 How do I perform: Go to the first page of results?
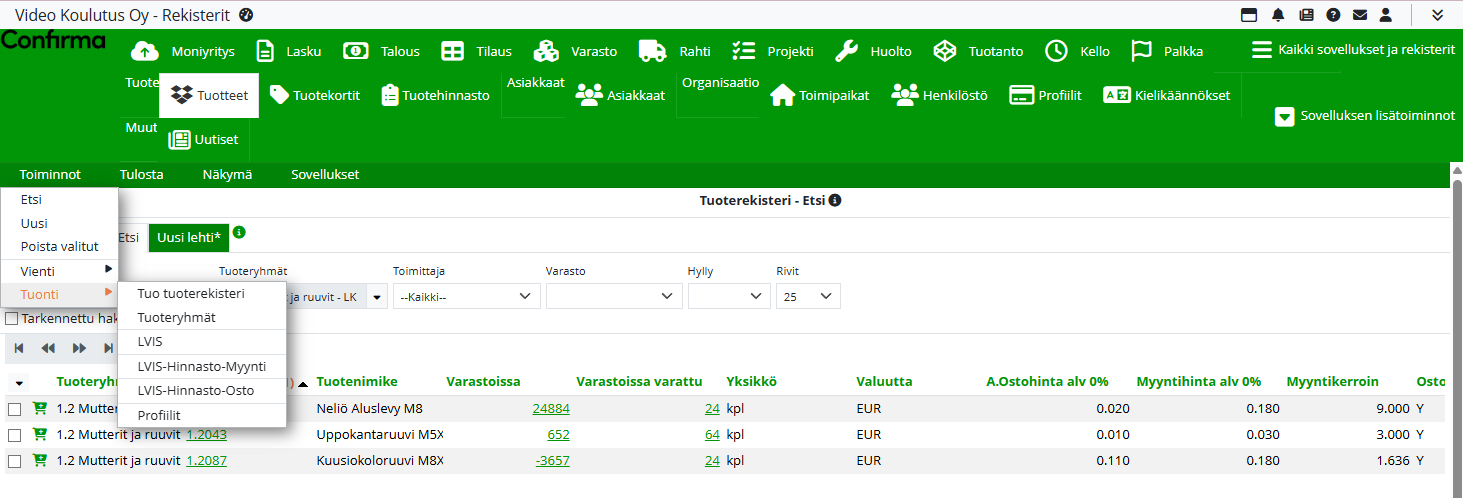[x=19, y=348]
